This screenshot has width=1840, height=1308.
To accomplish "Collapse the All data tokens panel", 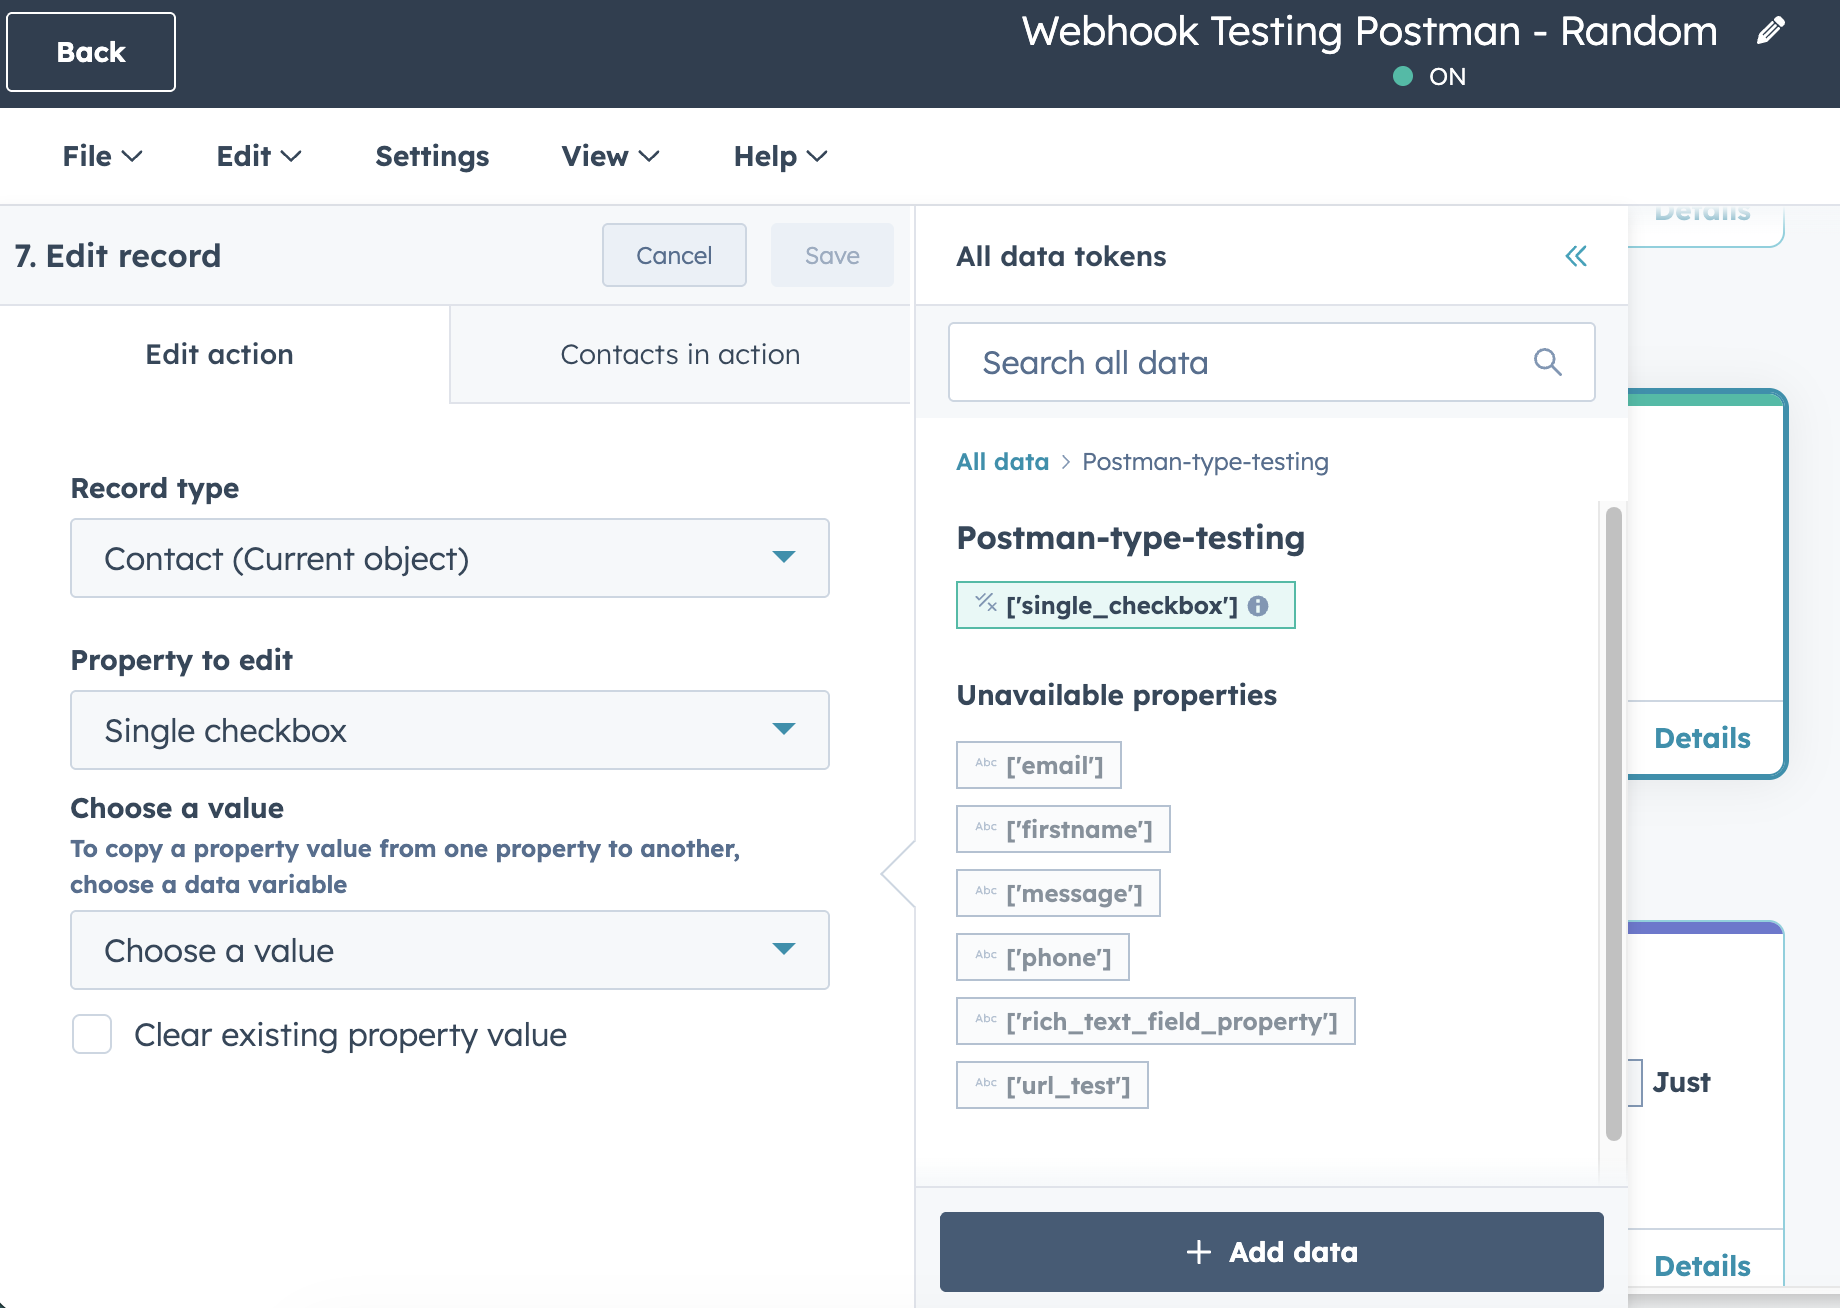I will point(1576,256).
